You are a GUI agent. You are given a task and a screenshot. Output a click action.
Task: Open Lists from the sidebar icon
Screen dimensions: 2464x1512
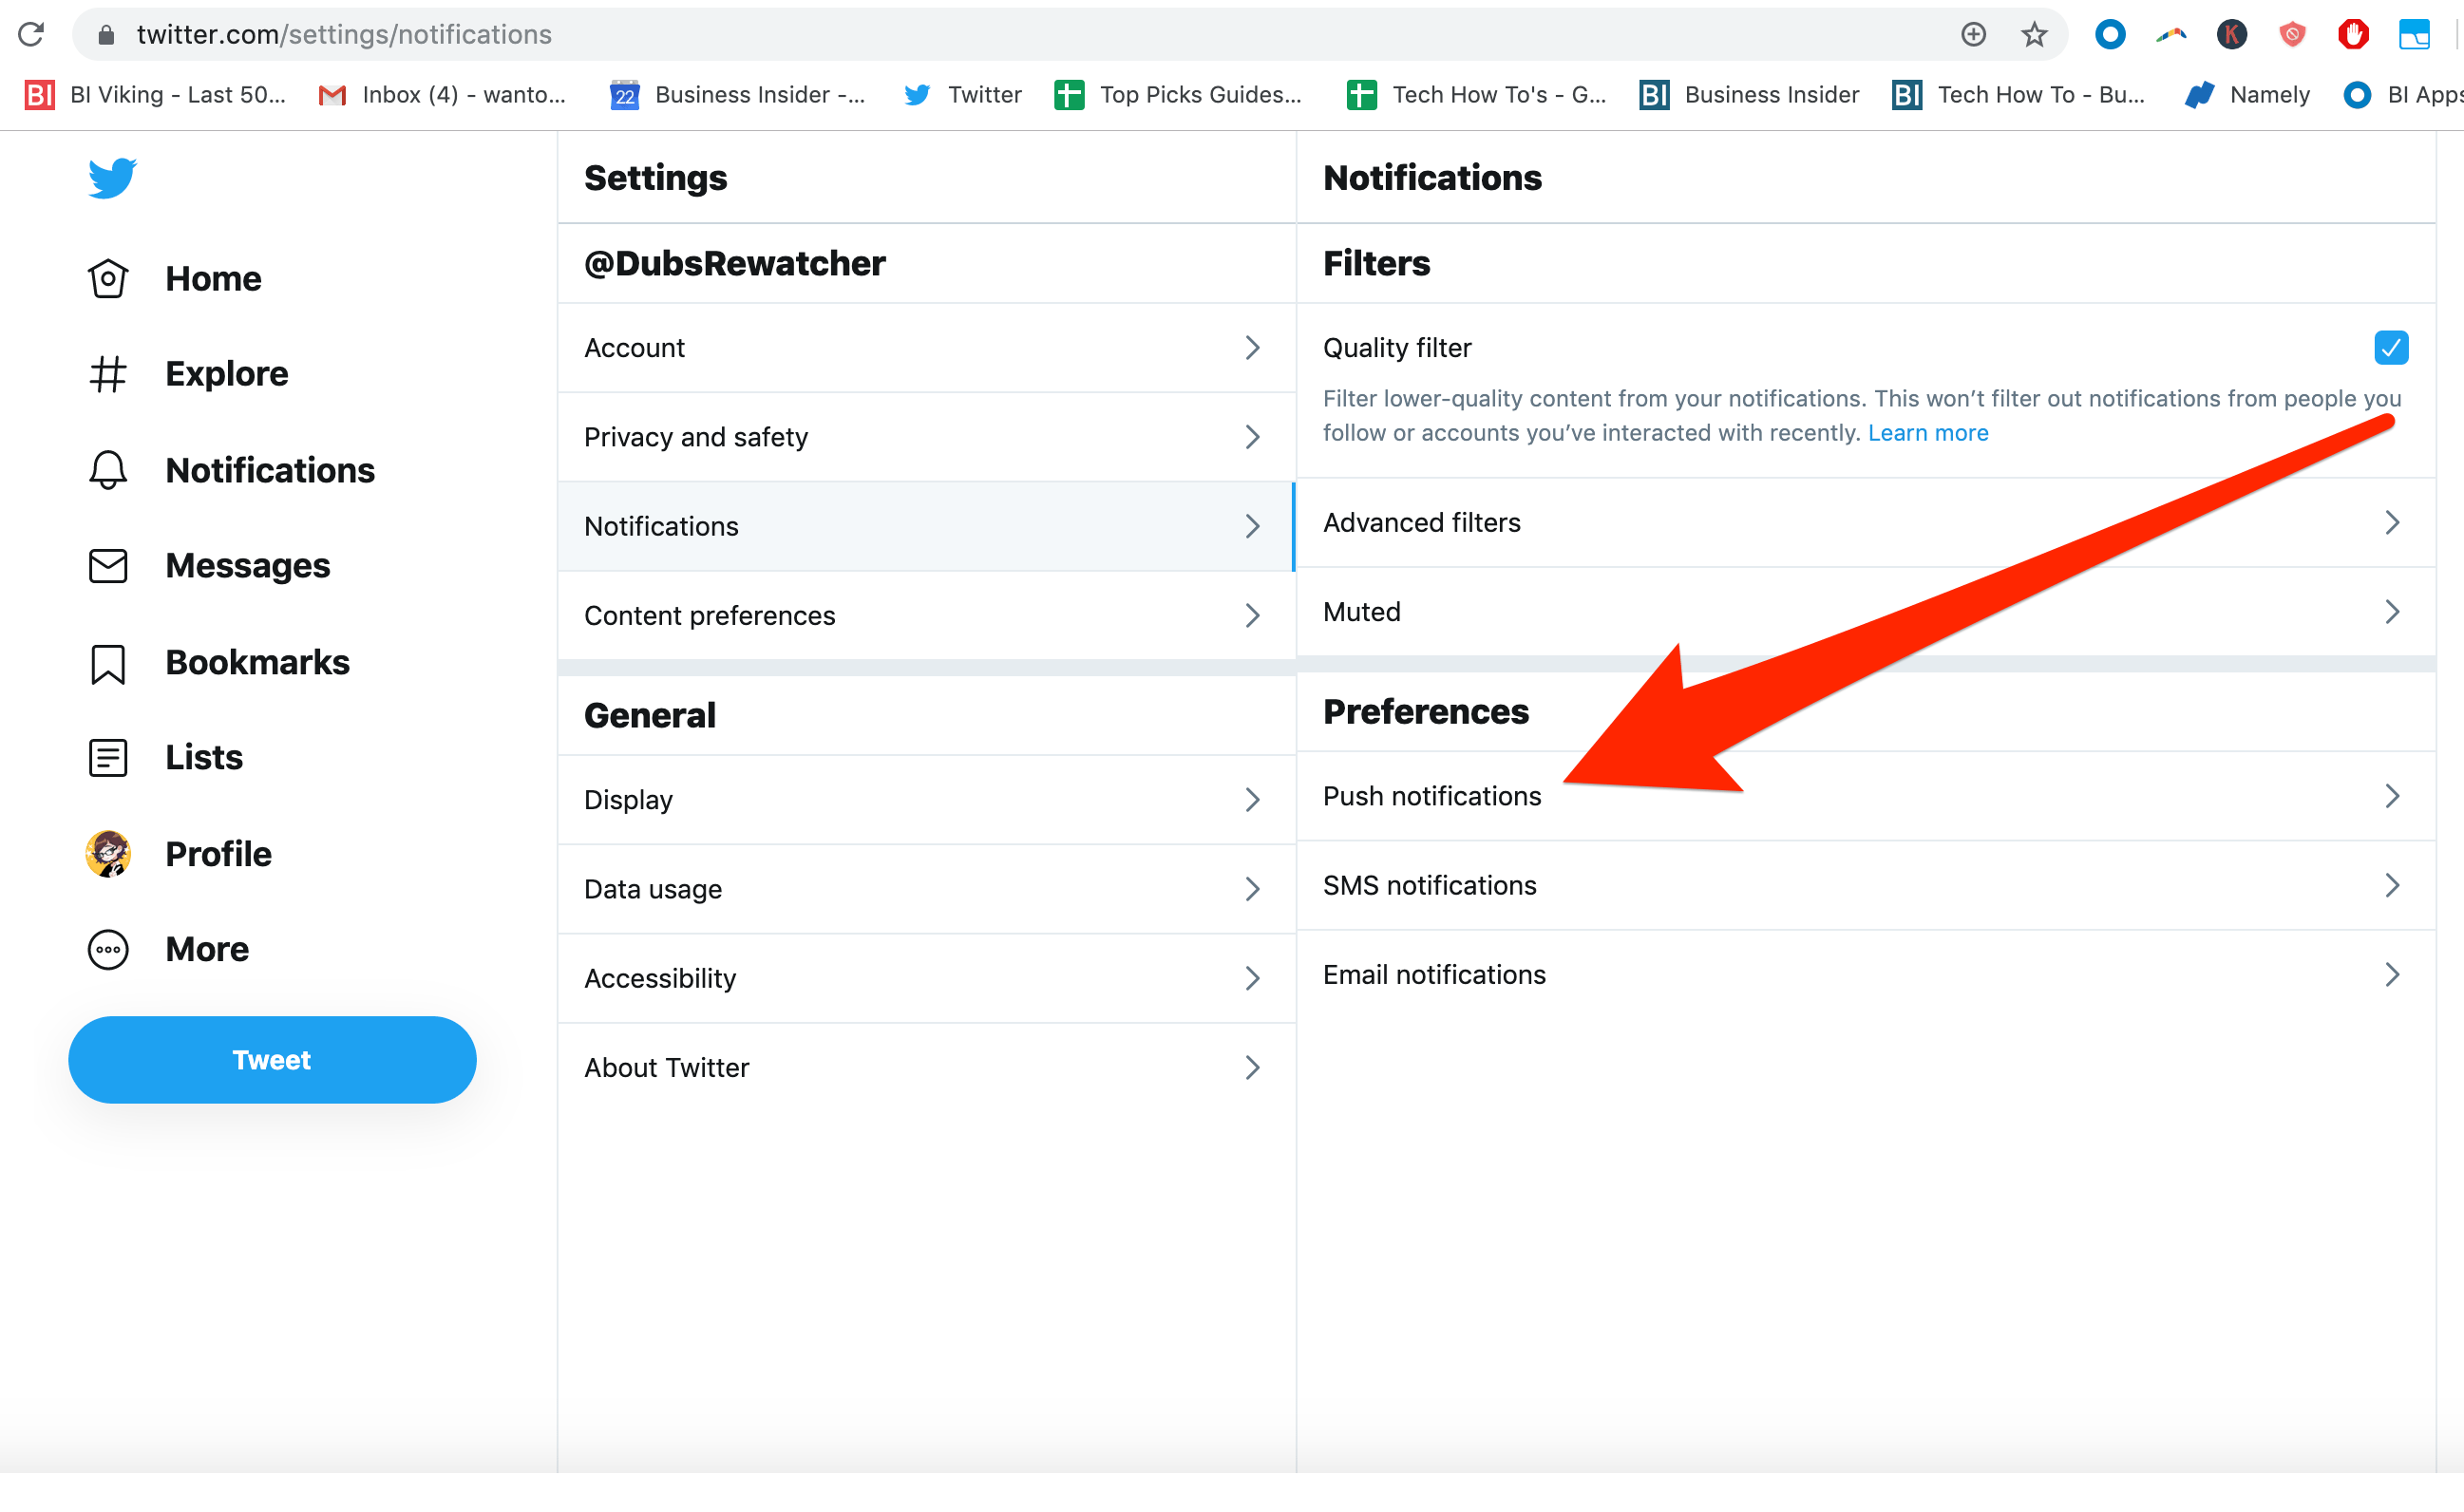tap(108, 758)
